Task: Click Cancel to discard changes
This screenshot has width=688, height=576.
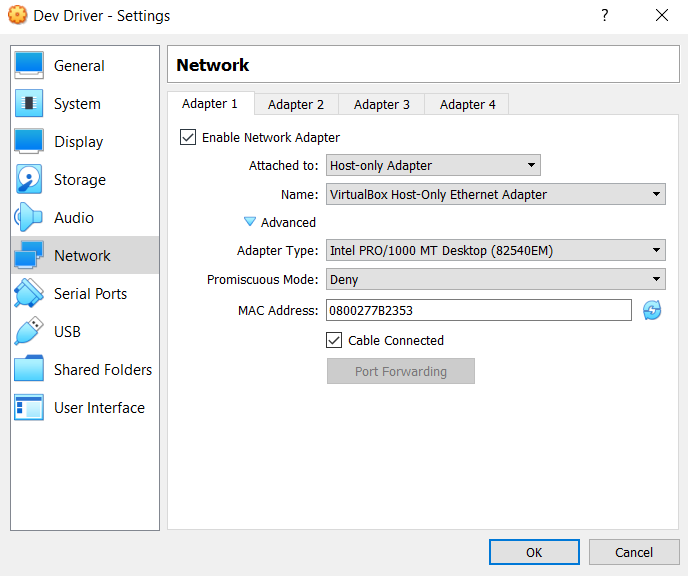Action: tap(634, 552)
